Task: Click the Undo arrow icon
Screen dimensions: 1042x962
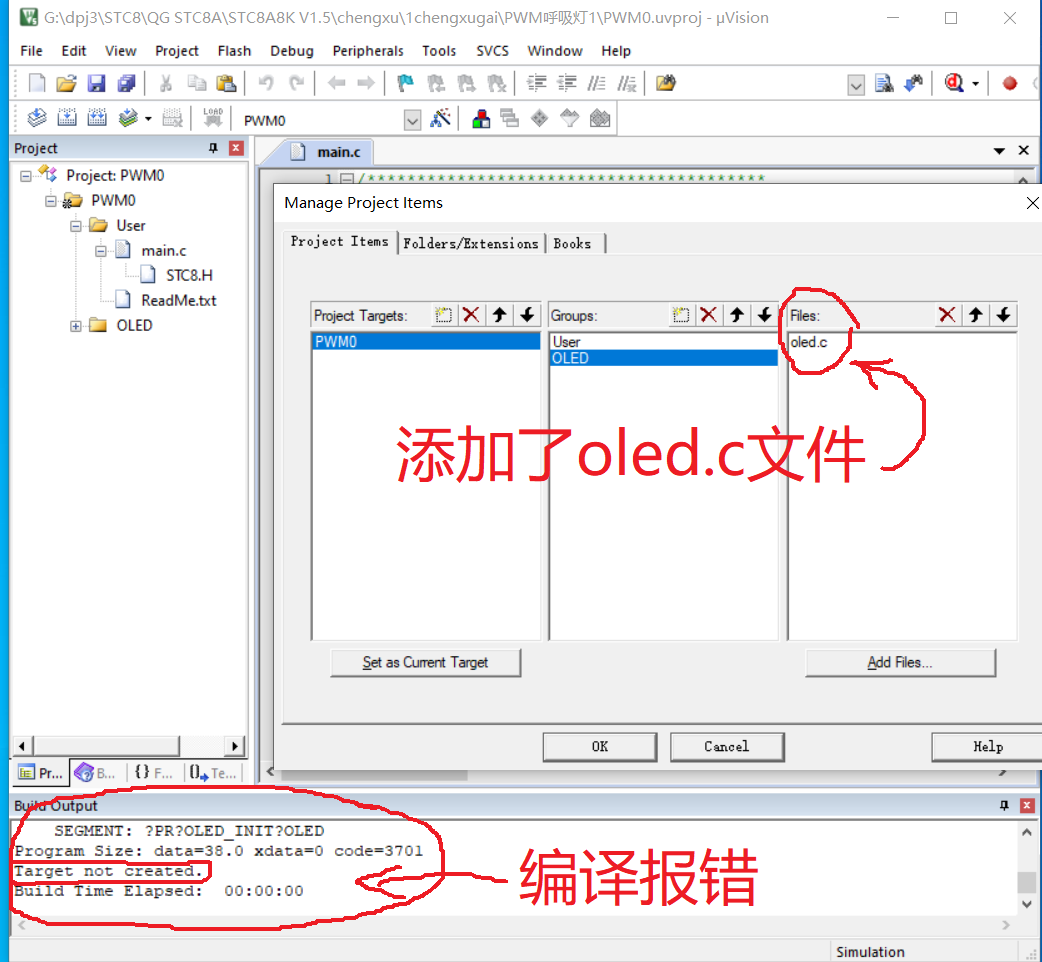Action: 266,83
